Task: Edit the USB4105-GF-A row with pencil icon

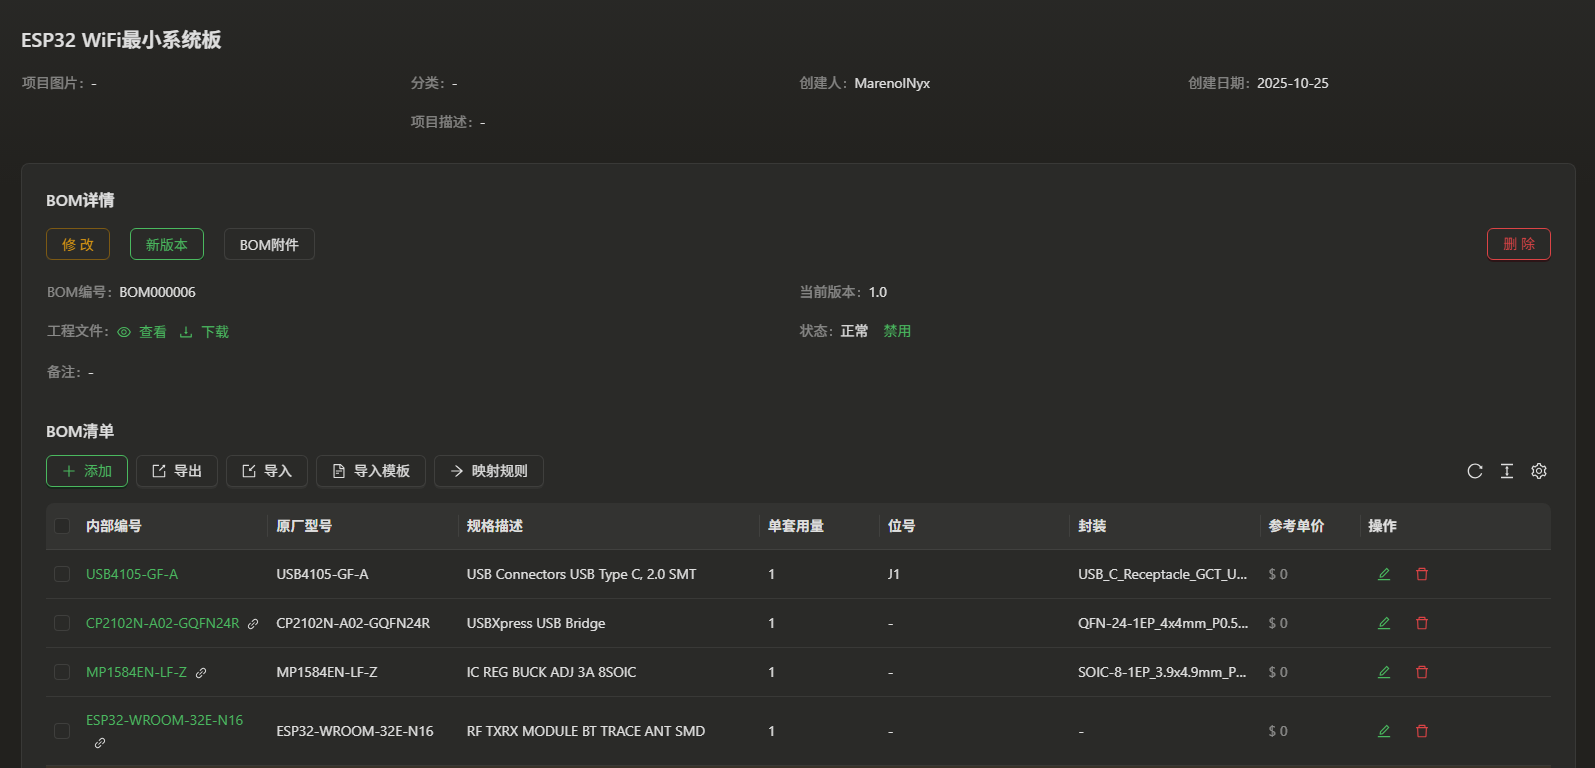Action: [1384, 574]
